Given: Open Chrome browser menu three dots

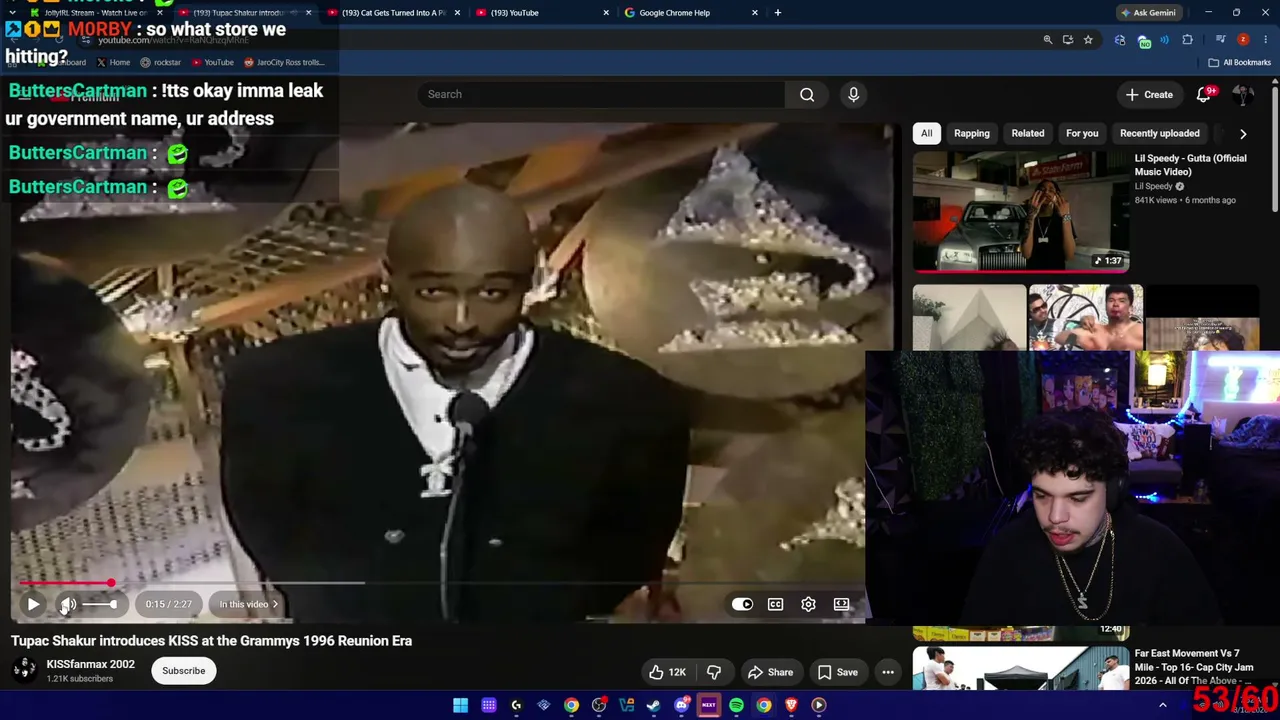Looking at the screenshot, I should [x=1266, y=40].
